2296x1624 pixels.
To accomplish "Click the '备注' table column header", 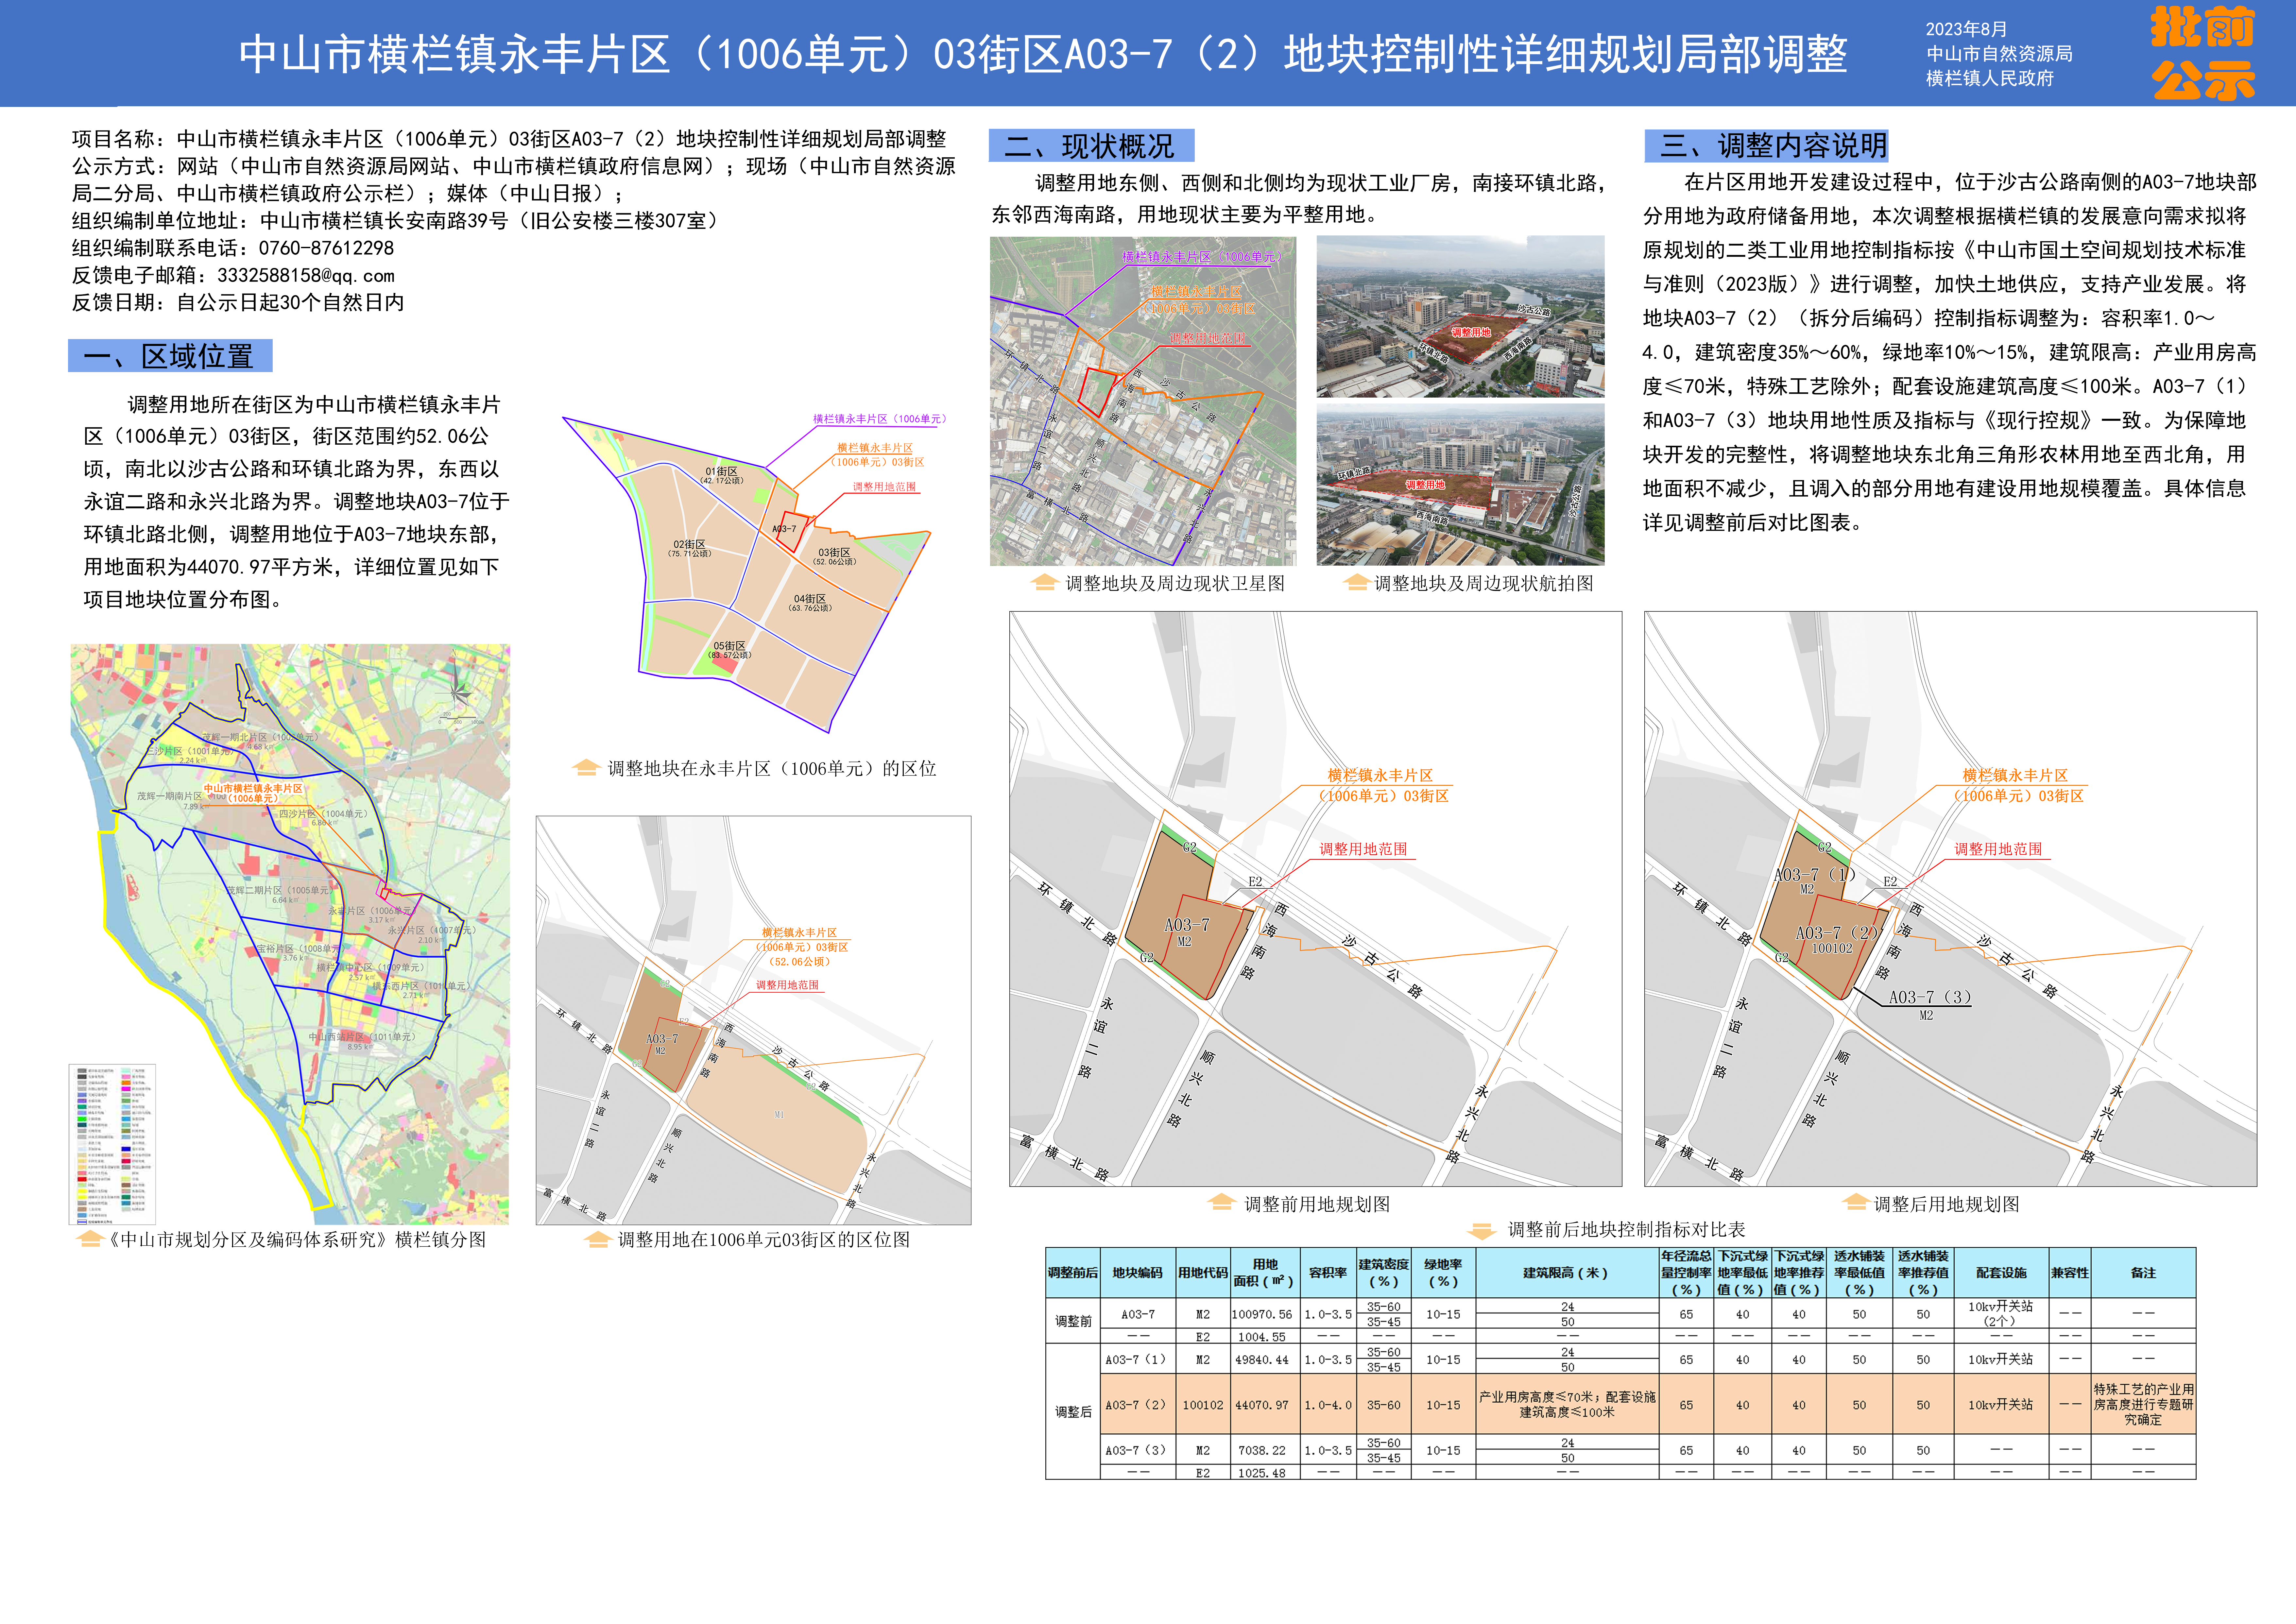I will (2143, 1273).
